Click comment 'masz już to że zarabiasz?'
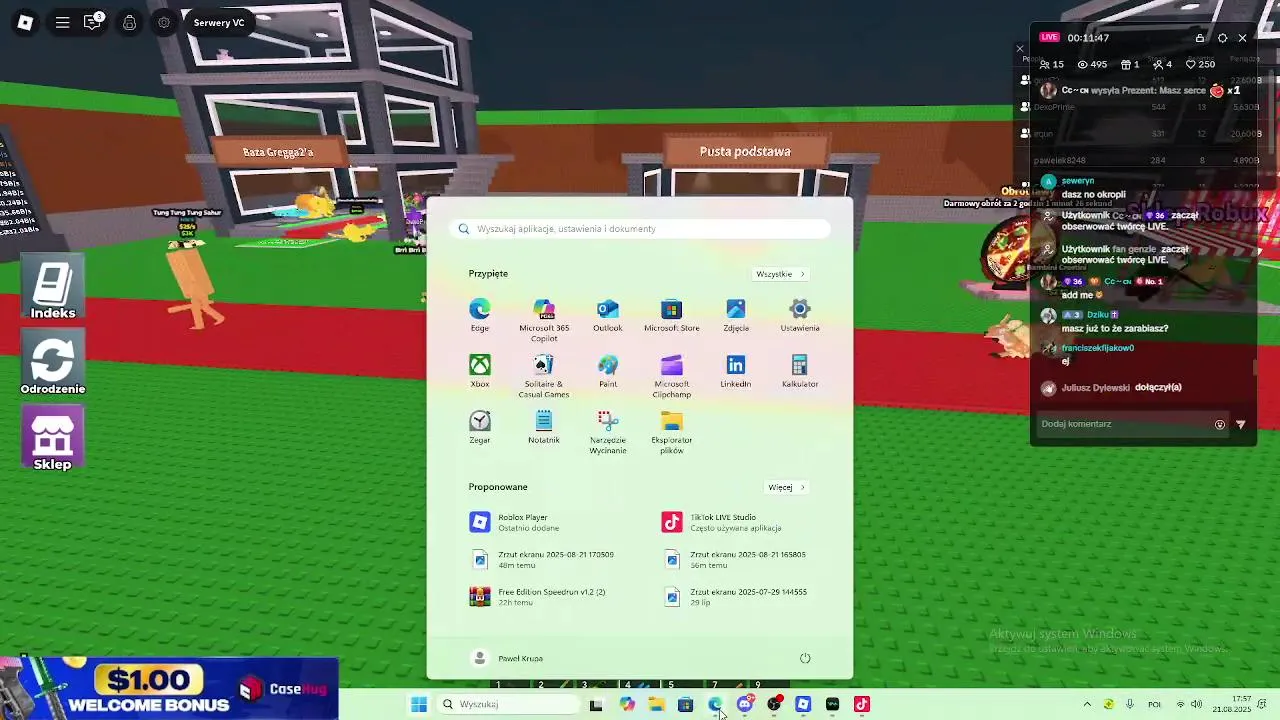 coord(1115,328)
